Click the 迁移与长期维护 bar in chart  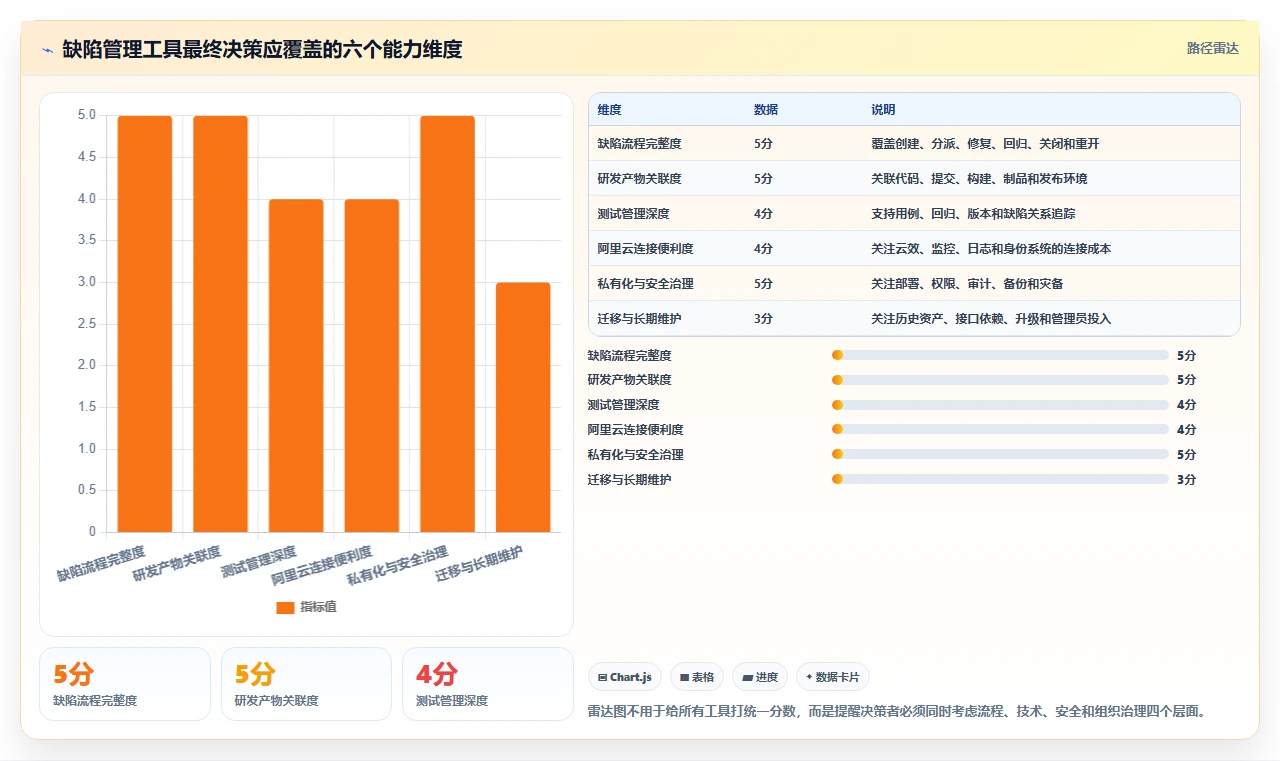pos(523,407)
